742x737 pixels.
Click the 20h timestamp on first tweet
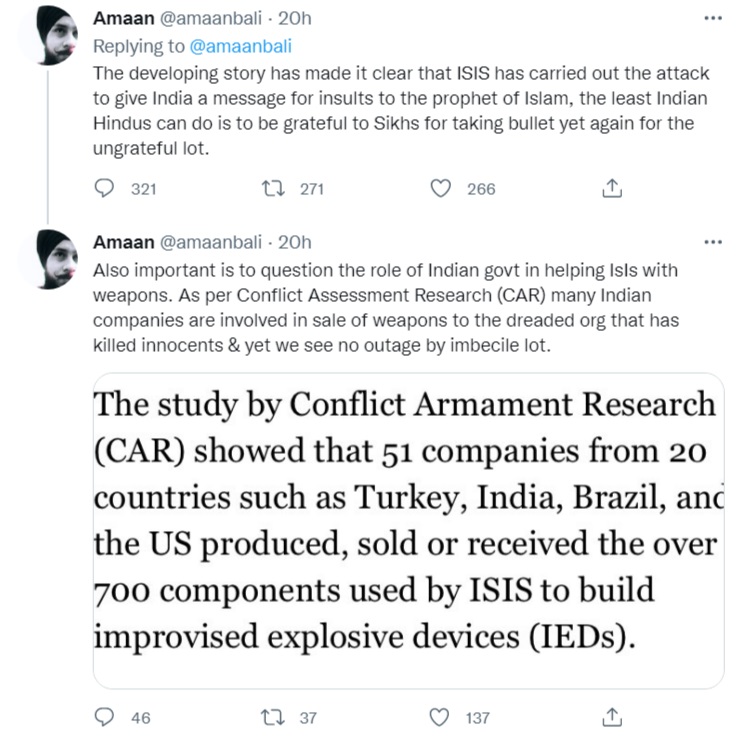[x=295, y=19]
